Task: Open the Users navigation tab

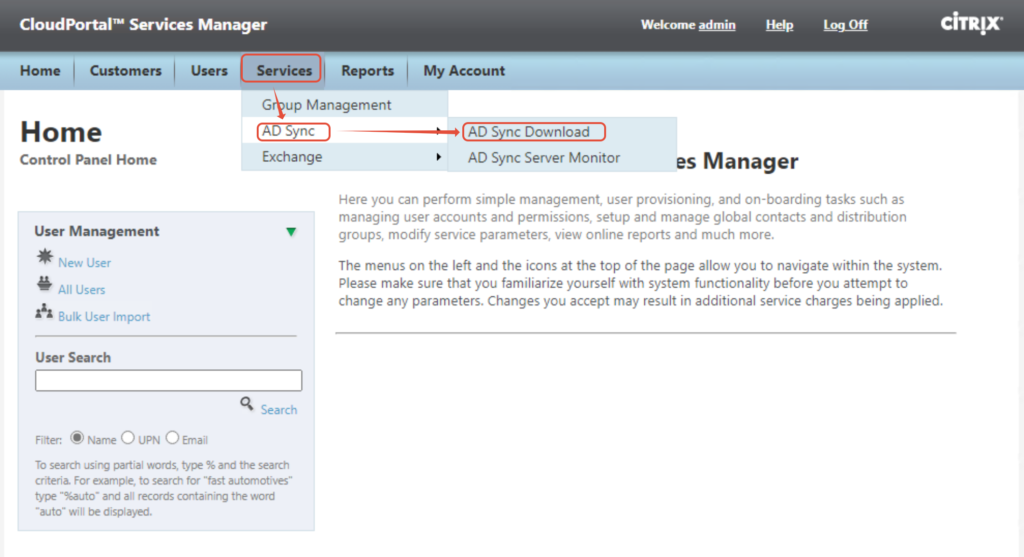Action: tap(209, 71)
